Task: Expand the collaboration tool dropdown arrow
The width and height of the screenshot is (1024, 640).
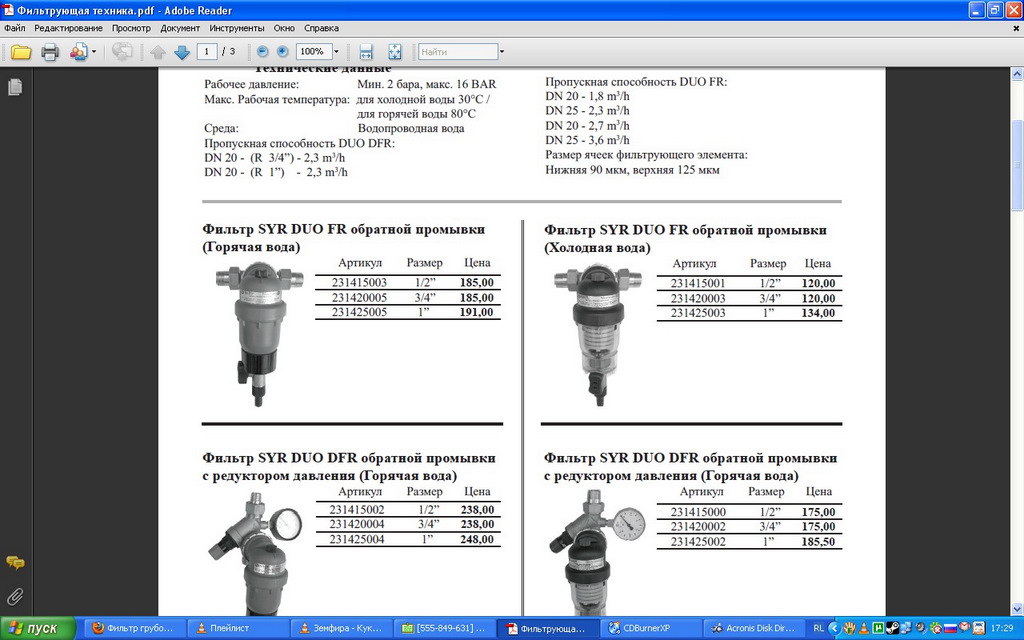Action: coord(94,52)
